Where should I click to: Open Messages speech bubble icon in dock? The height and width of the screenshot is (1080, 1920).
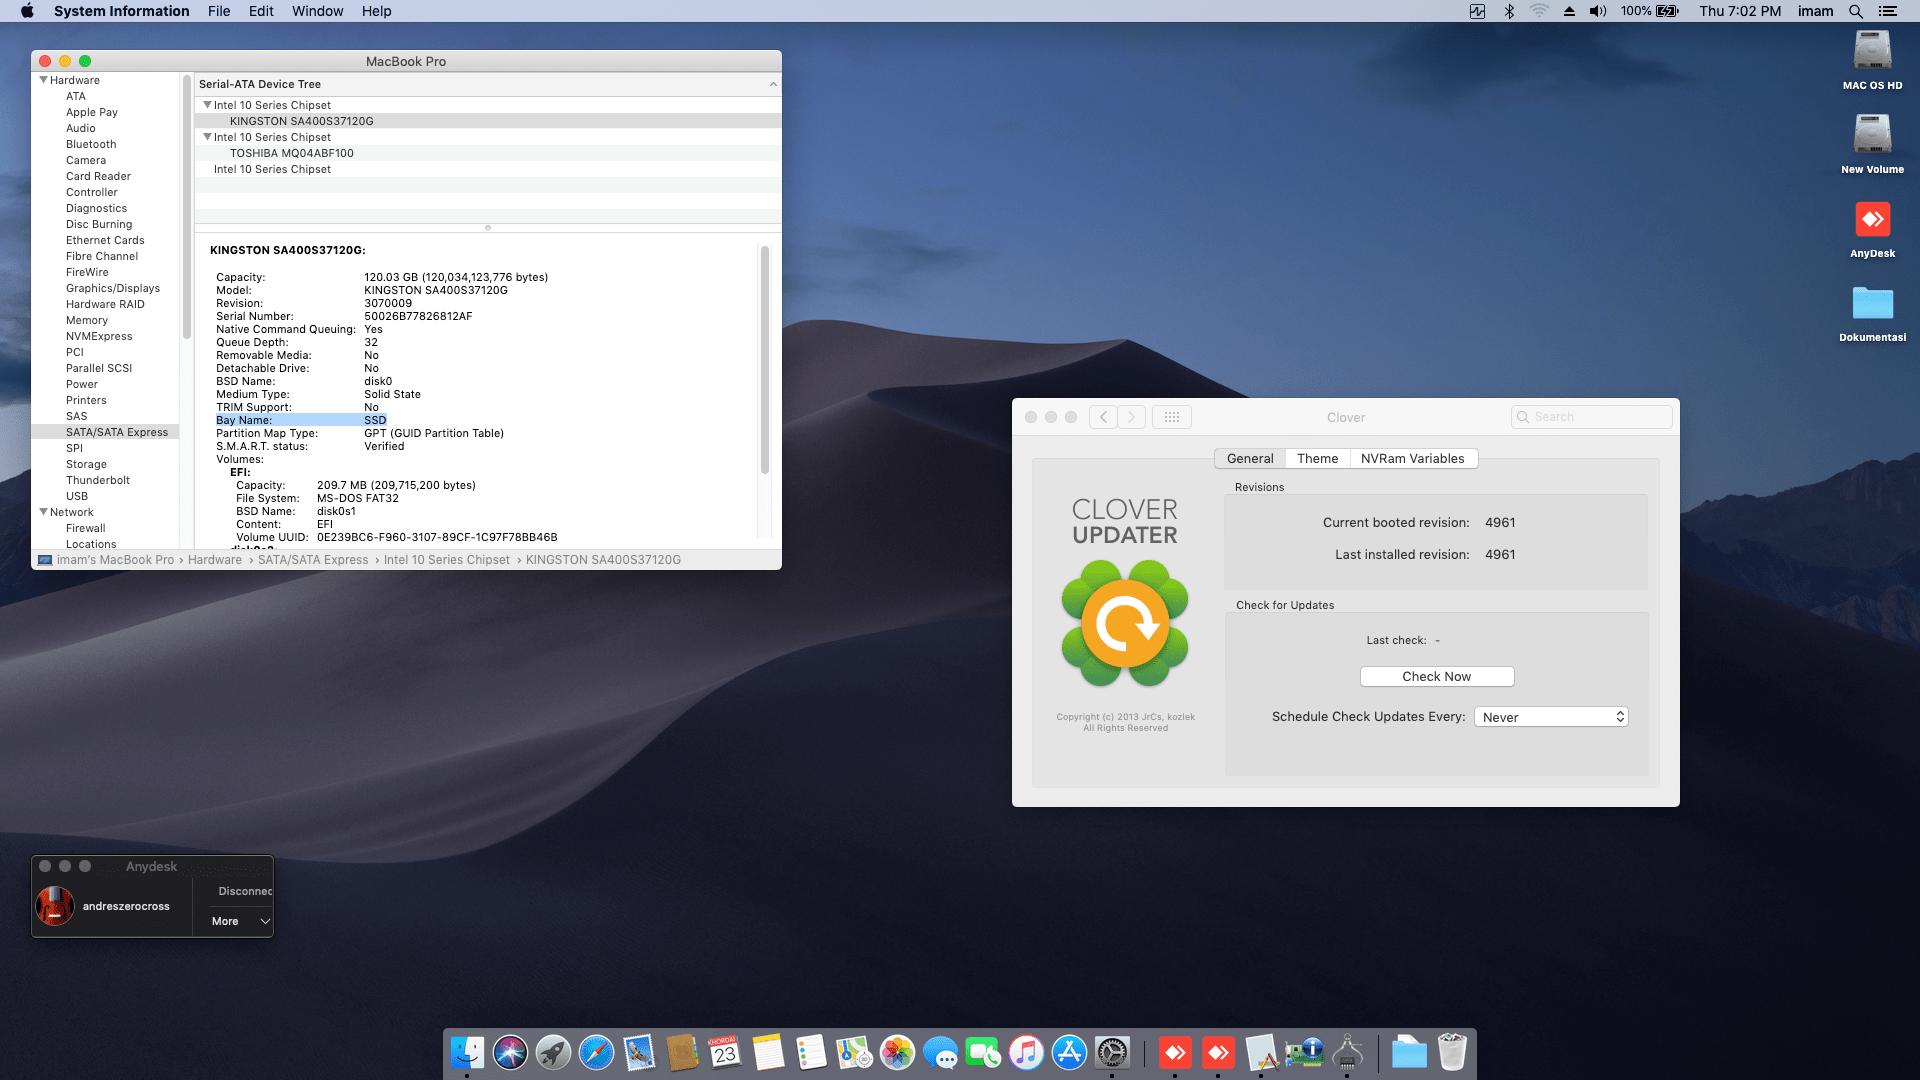click(x=940, y=1052)
